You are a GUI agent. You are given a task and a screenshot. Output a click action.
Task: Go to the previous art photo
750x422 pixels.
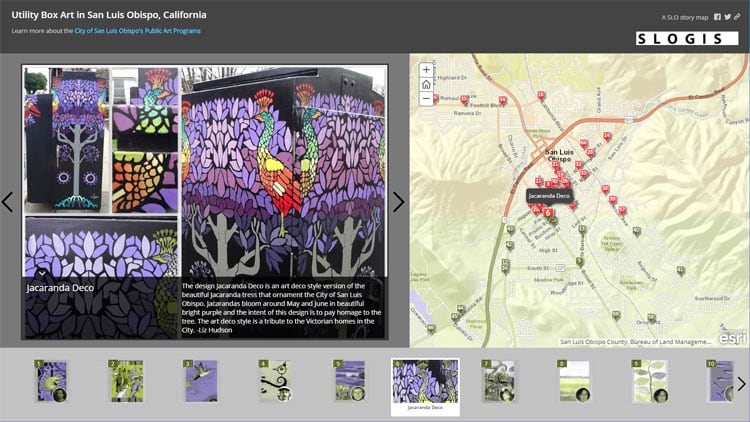(7, 202)
